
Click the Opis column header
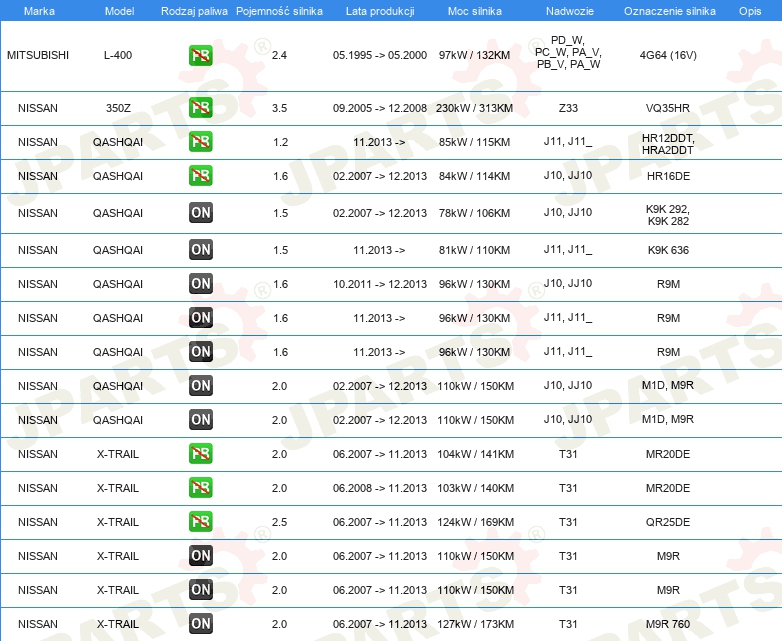tap(749, 10)
